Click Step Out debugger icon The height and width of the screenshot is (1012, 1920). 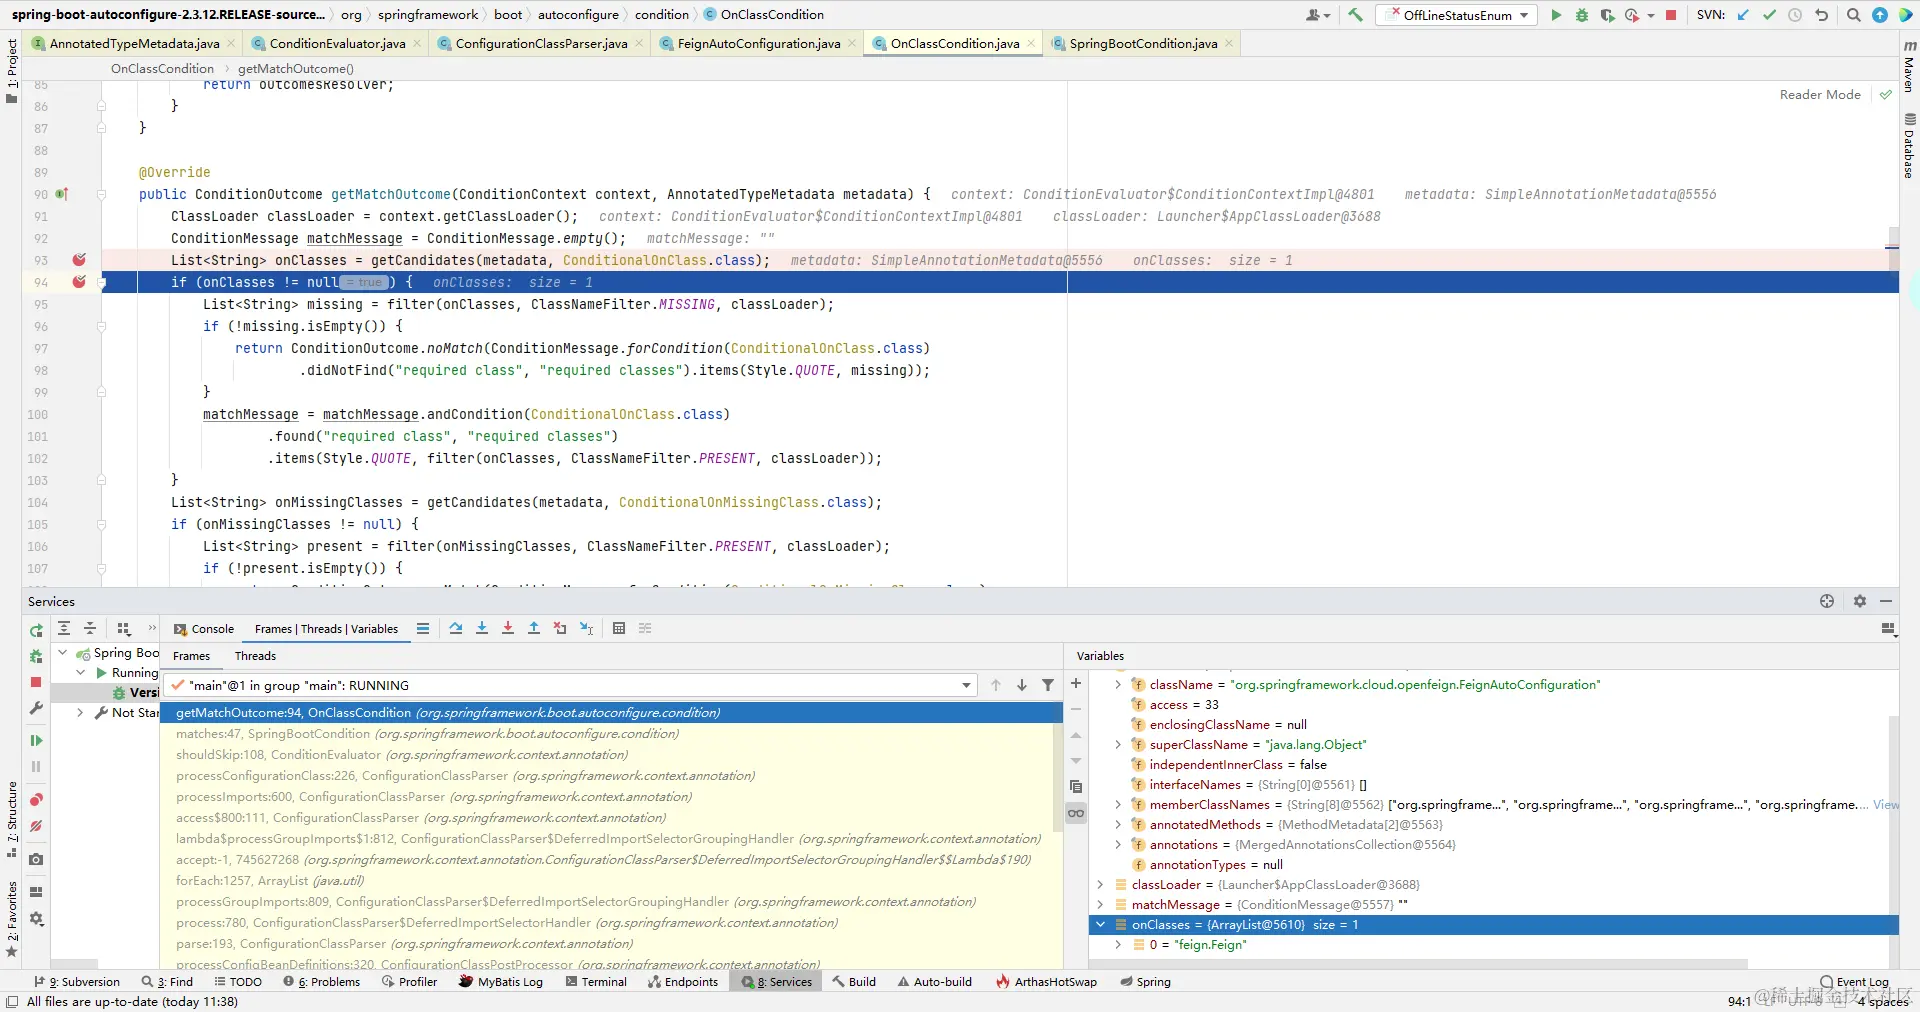click(534, 628)
